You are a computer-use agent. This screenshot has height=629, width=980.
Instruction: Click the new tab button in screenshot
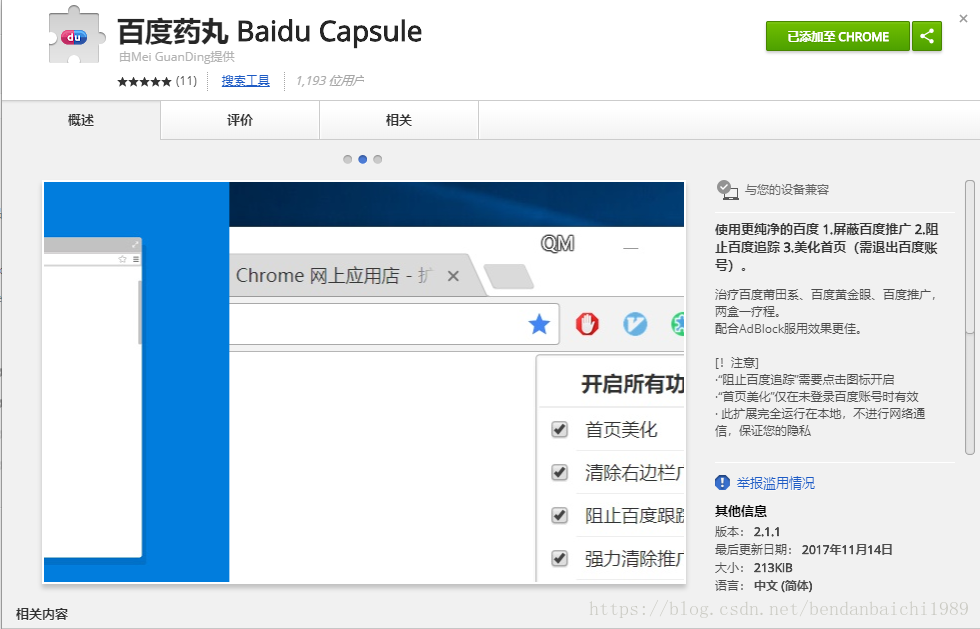[x=509, y=276]
